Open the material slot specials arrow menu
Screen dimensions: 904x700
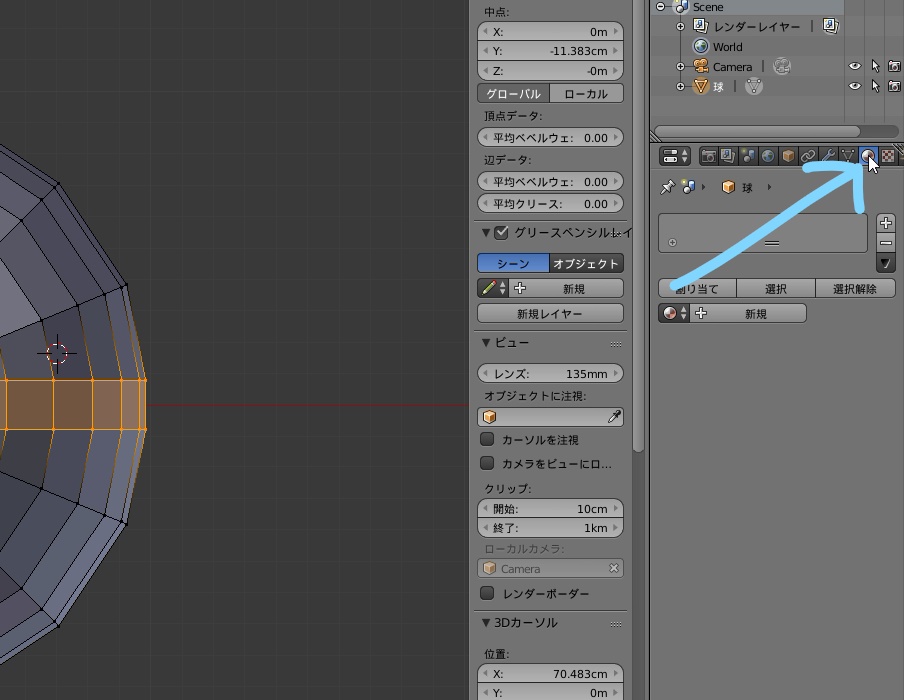886,264
